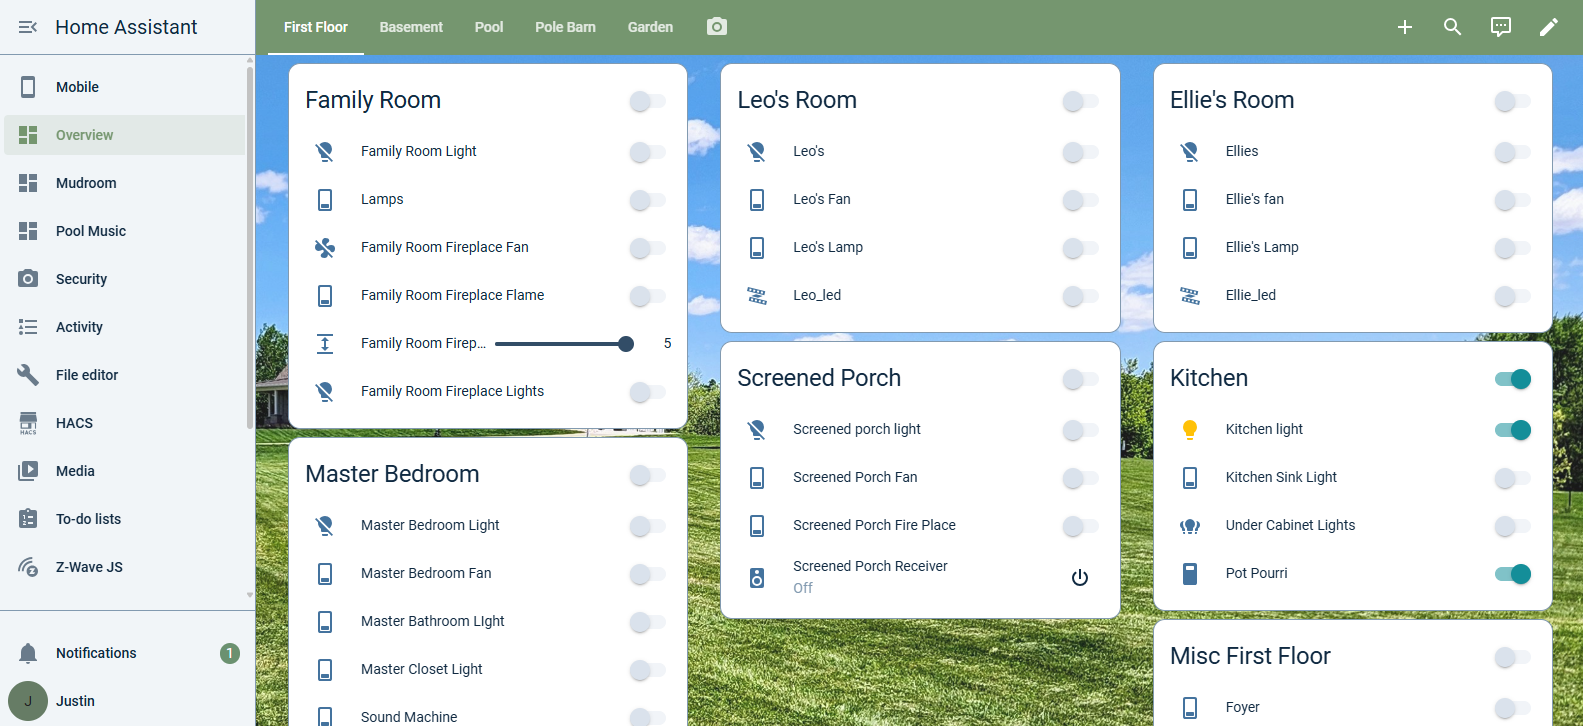Click the edit dashboard pencil icon

(x=1549, y=27)
